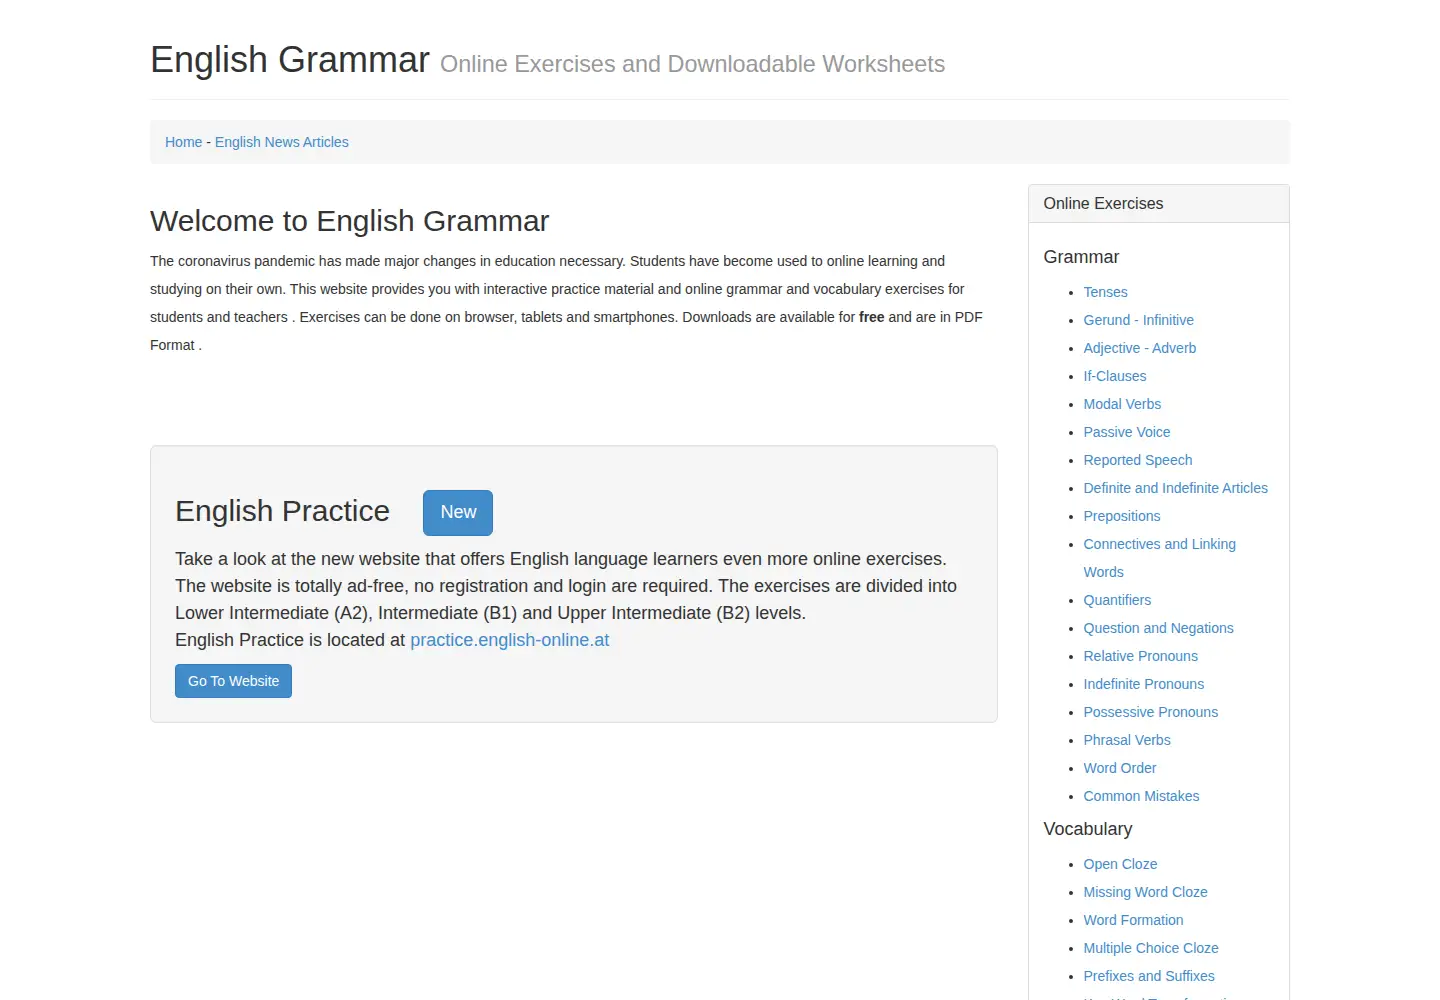Click the Online Exercises panel header

[x=1158, y=204]
